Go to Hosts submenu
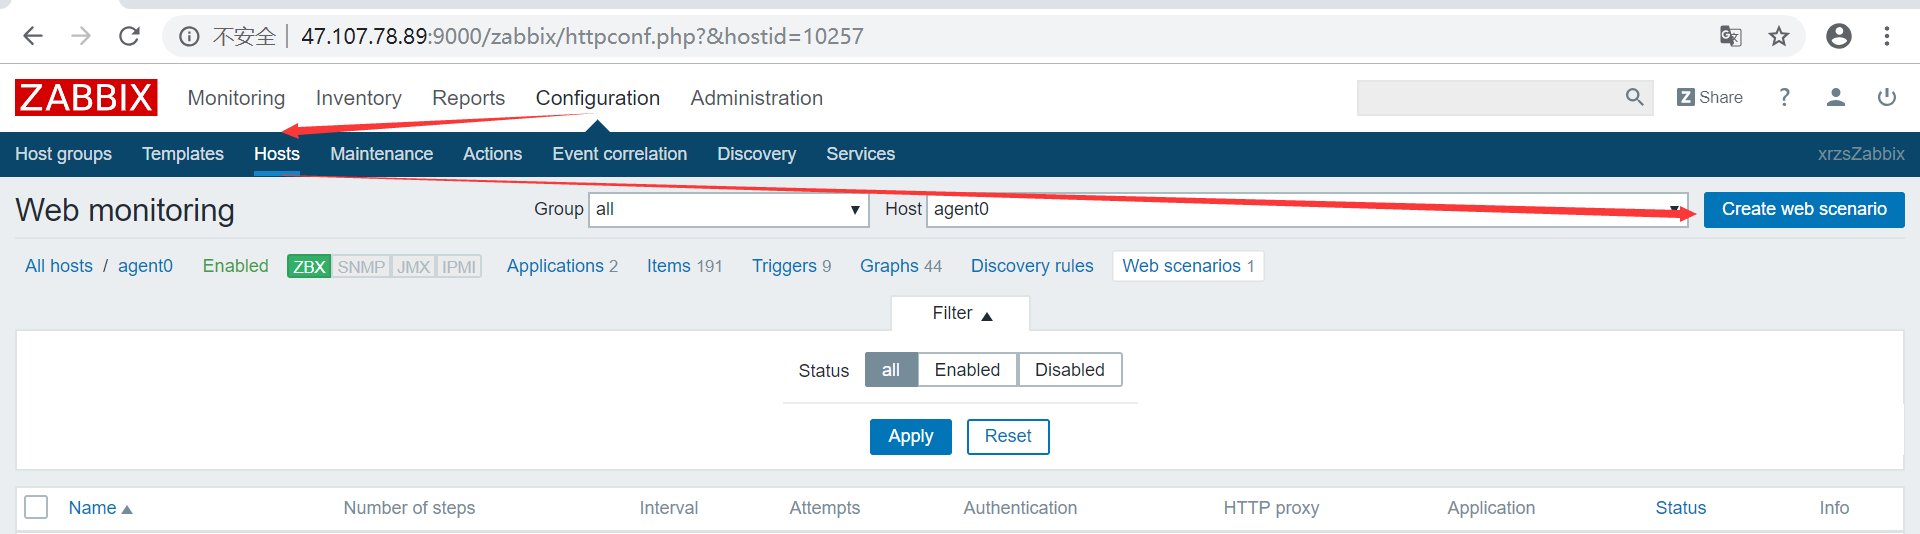Viewport: 1920px width, 534px height. 277,154
